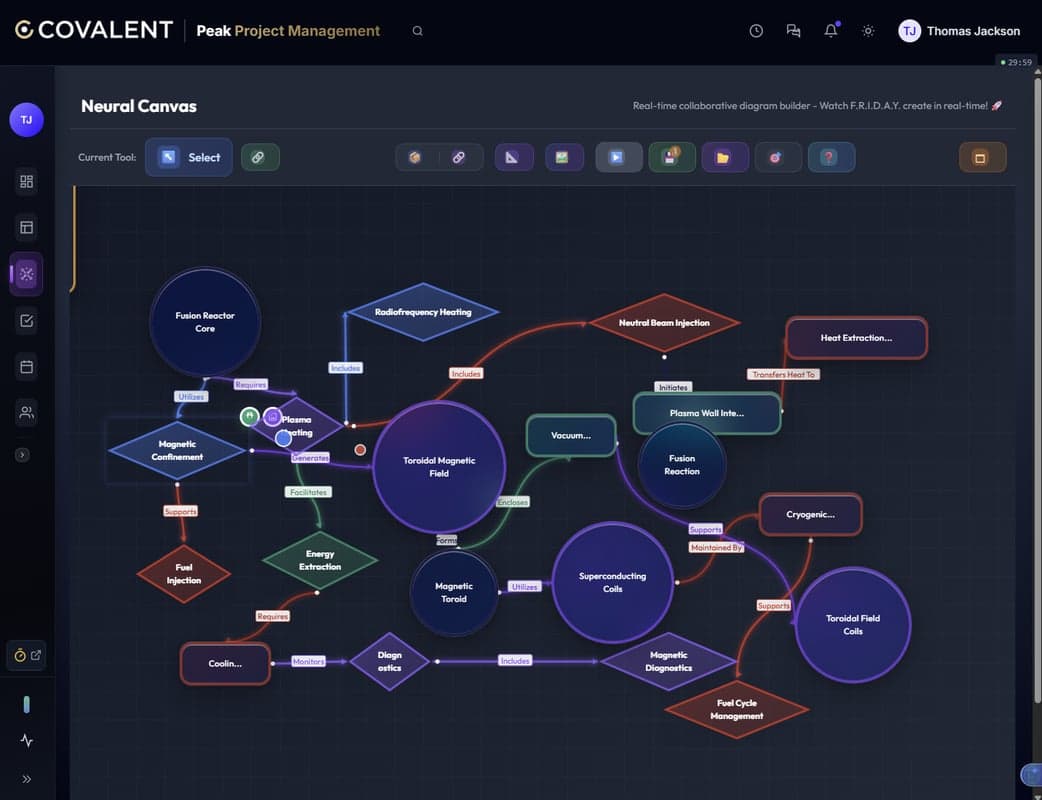
Task: Click the image picture icon in toolbar
Action: 564,157
